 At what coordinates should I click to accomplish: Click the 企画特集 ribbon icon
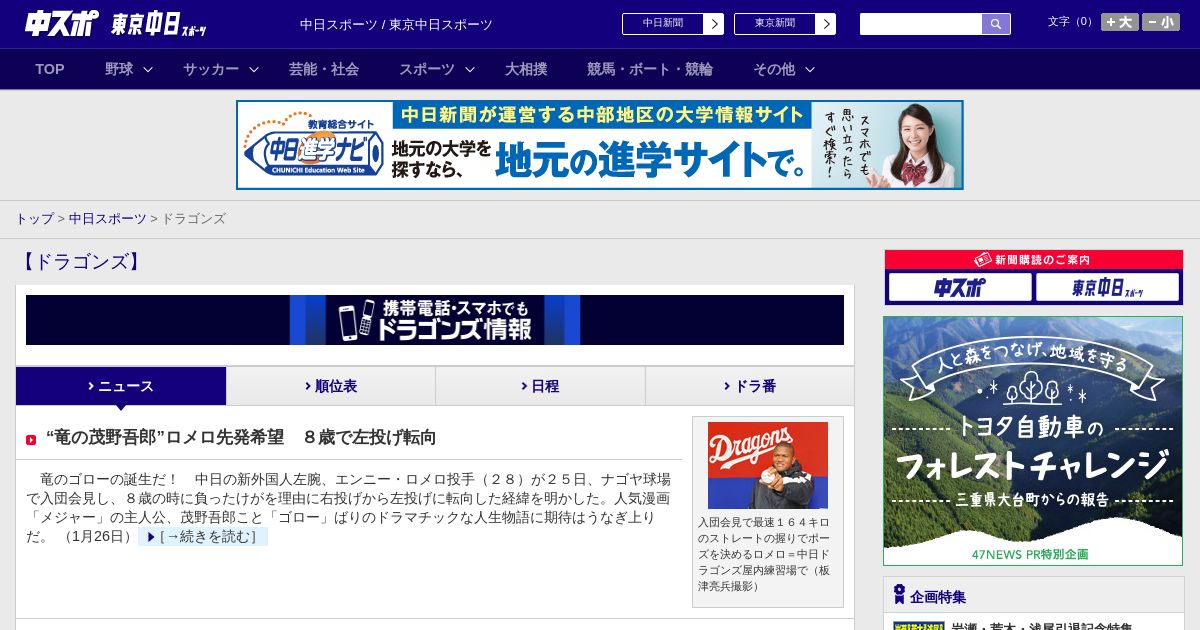click(x=899, y=595)
